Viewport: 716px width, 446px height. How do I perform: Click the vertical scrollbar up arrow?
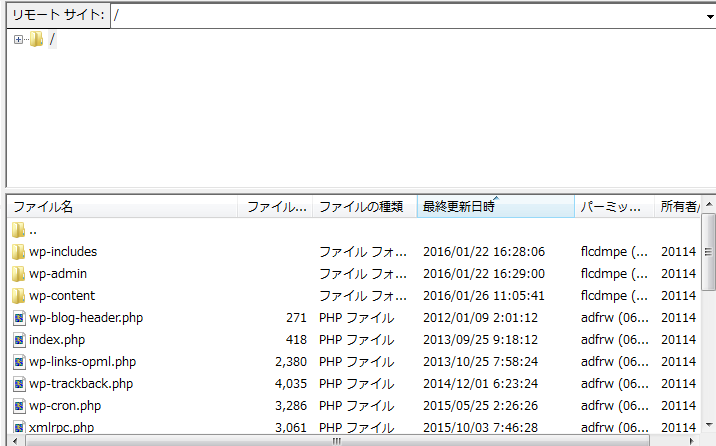[x=708, y=203]
